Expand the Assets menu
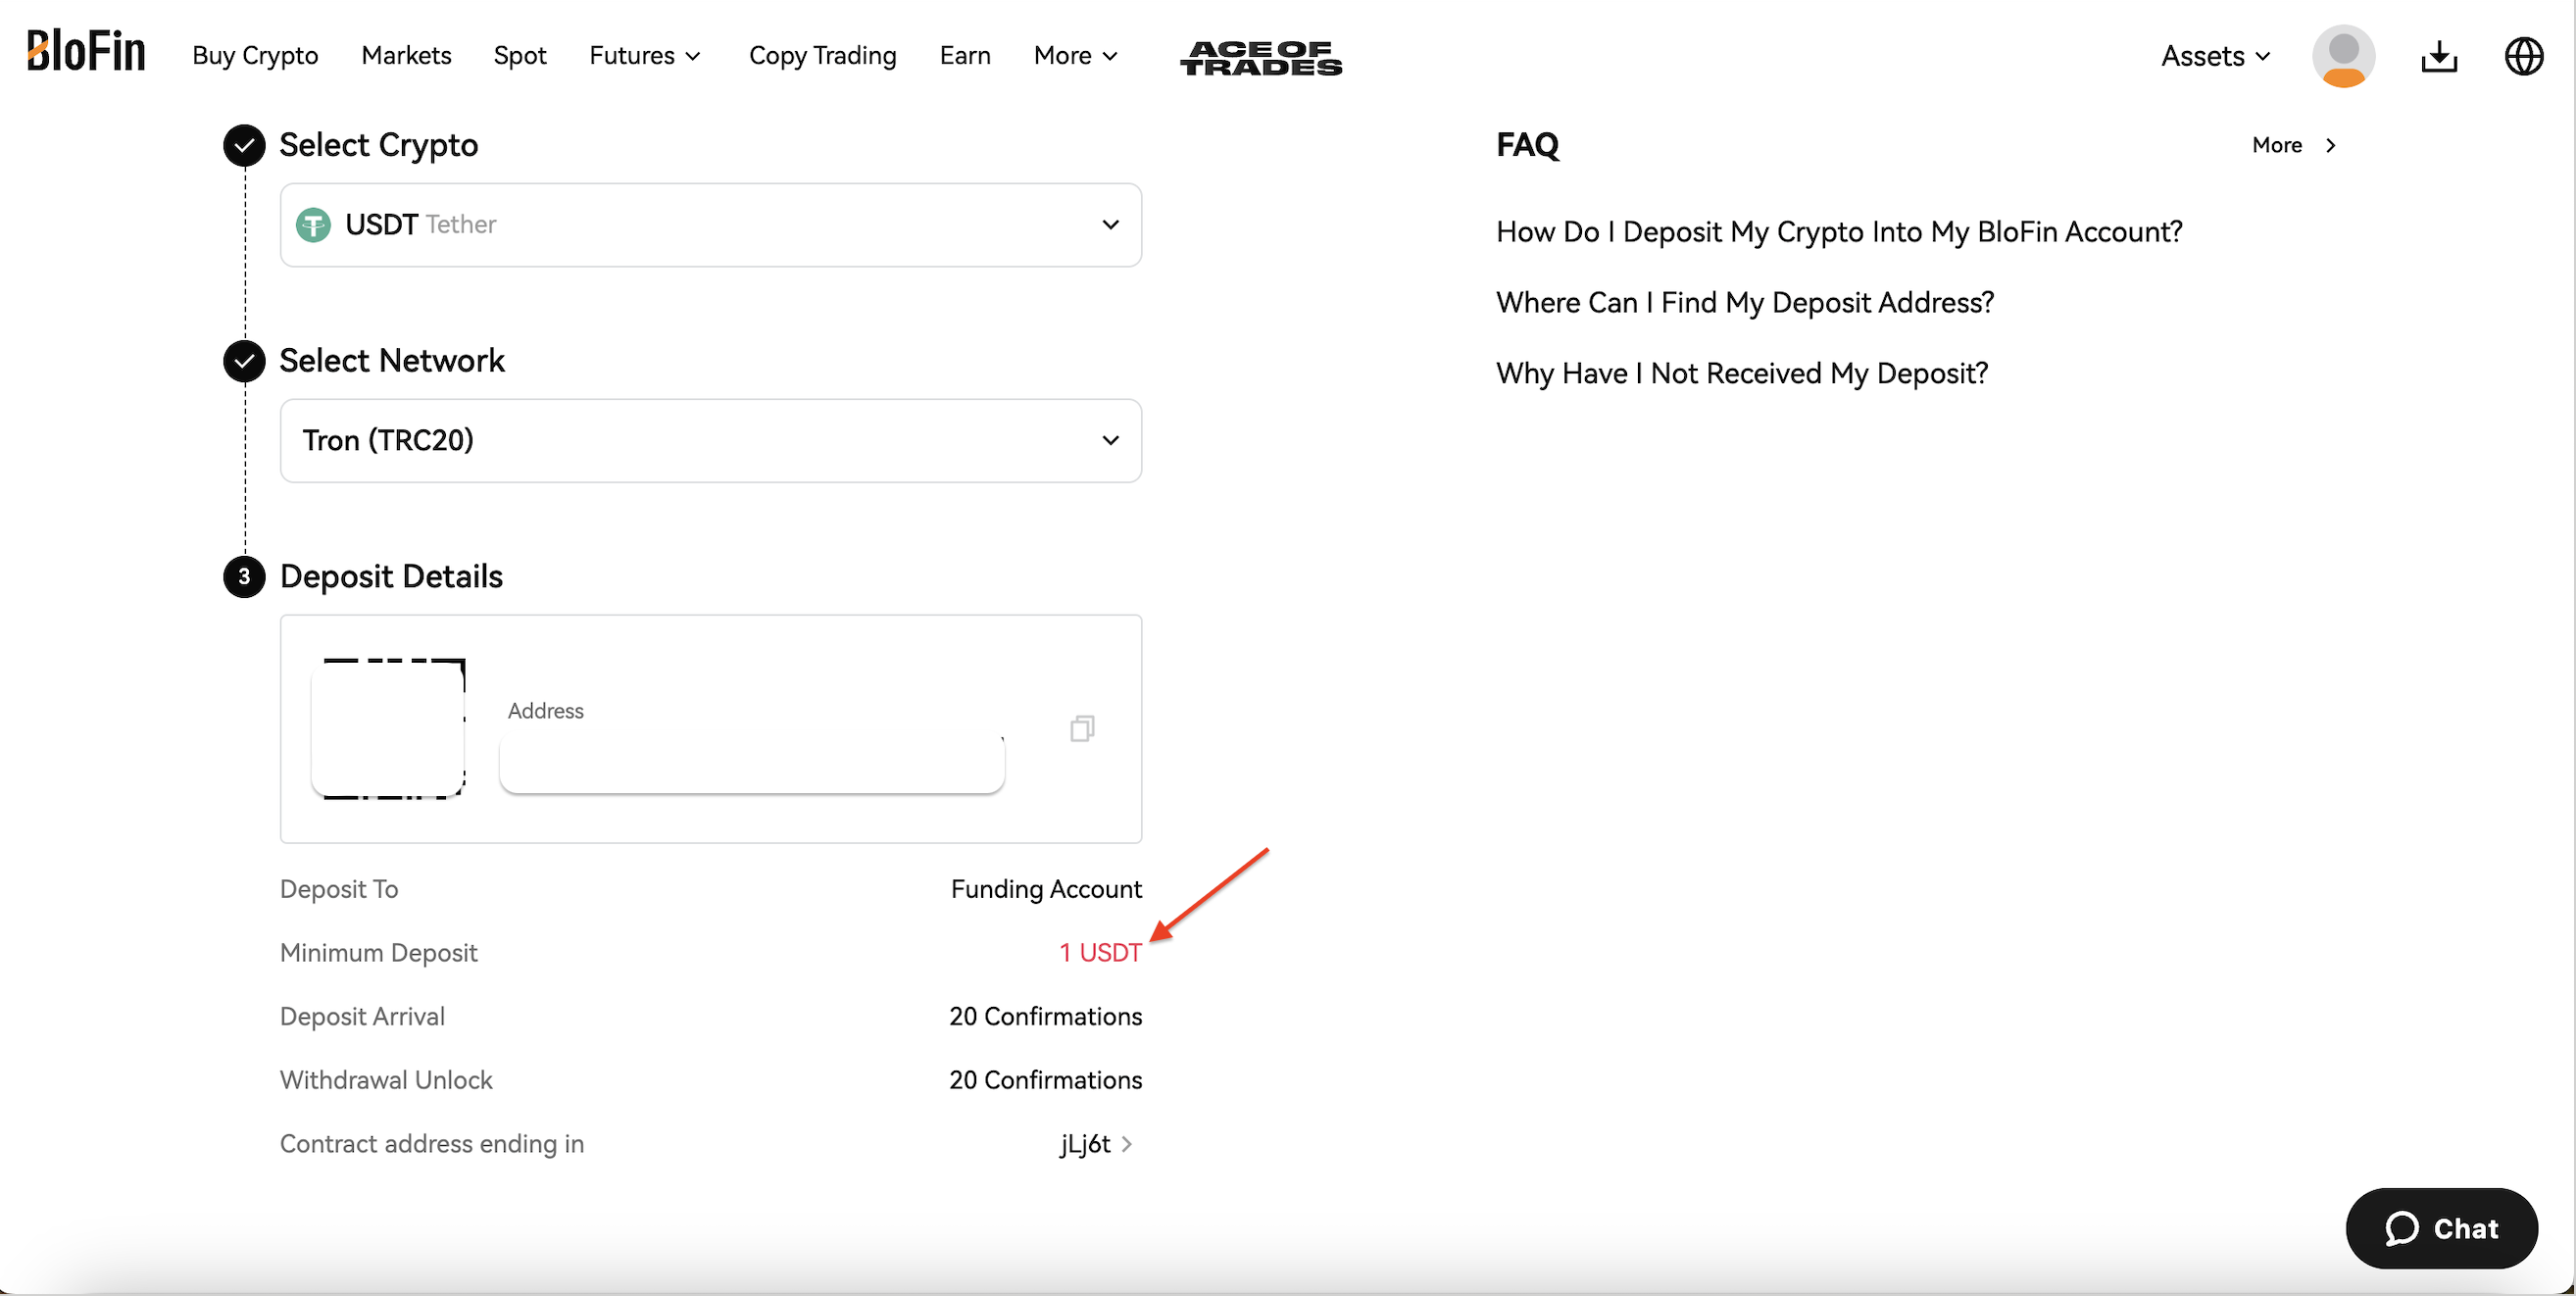Image resolution: width=2576 pixels, height=1296 pixels. [x=2216, y=56]
